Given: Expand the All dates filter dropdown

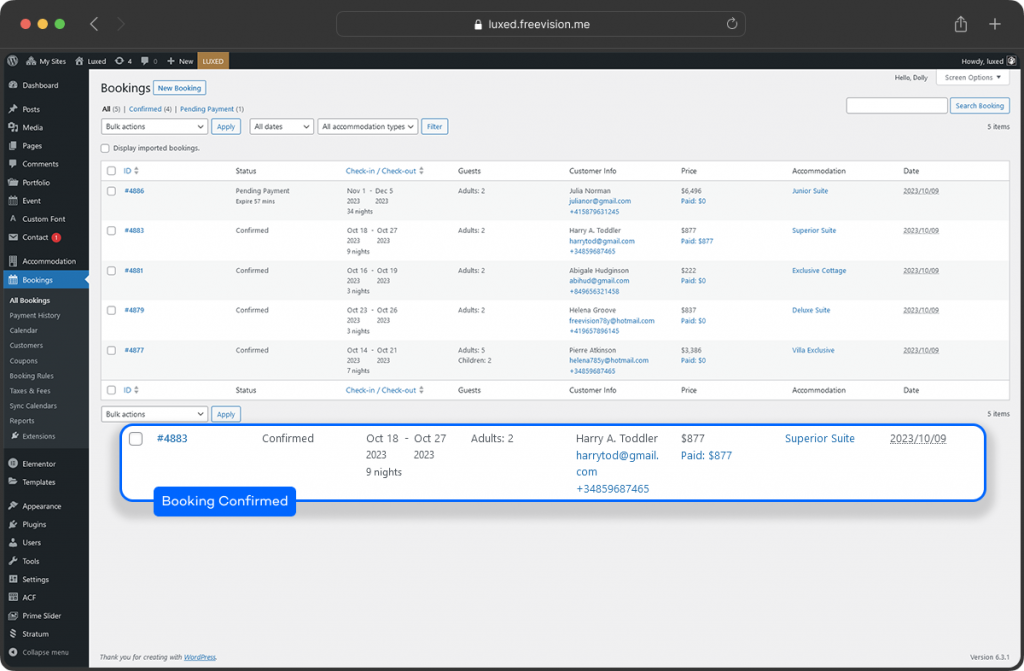Looking at the screenshot, I should (280, 127).
